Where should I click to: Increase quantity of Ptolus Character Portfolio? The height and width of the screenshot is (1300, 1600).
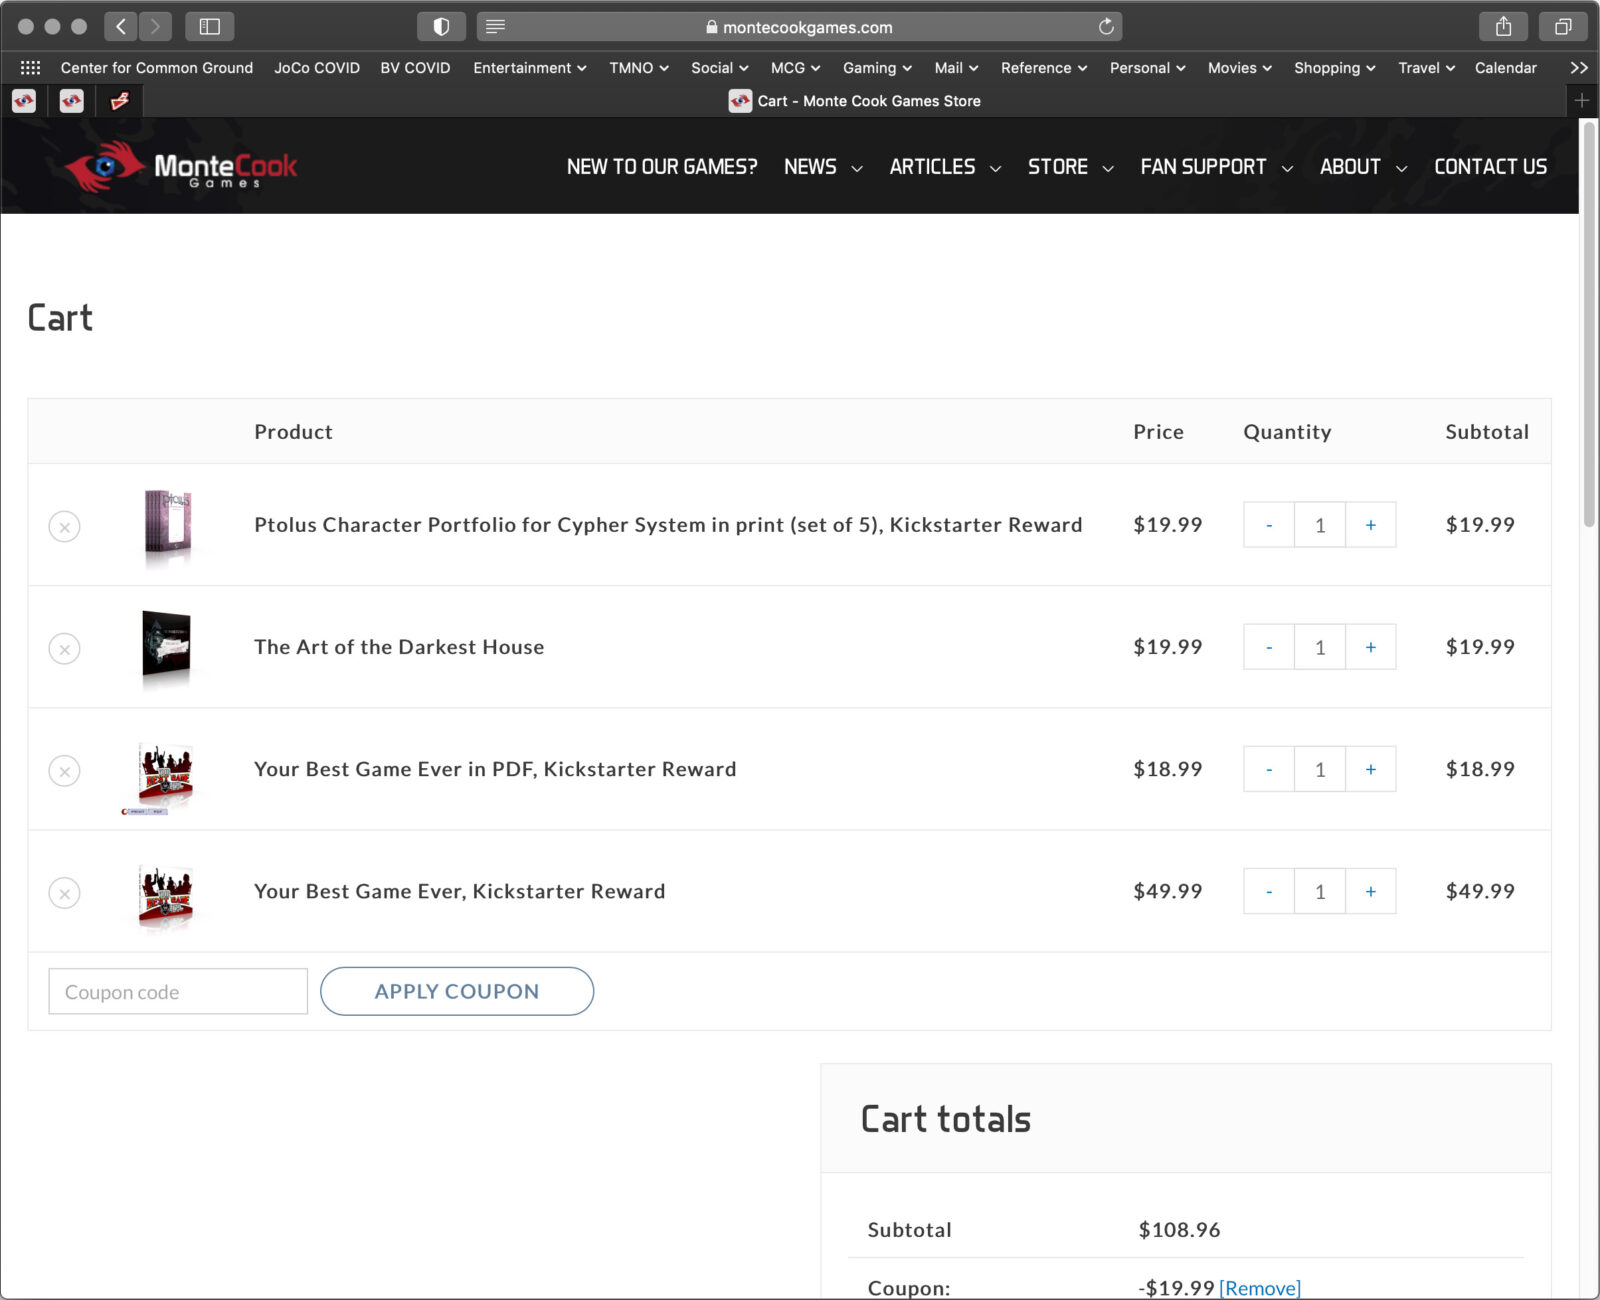point(1371,525)
